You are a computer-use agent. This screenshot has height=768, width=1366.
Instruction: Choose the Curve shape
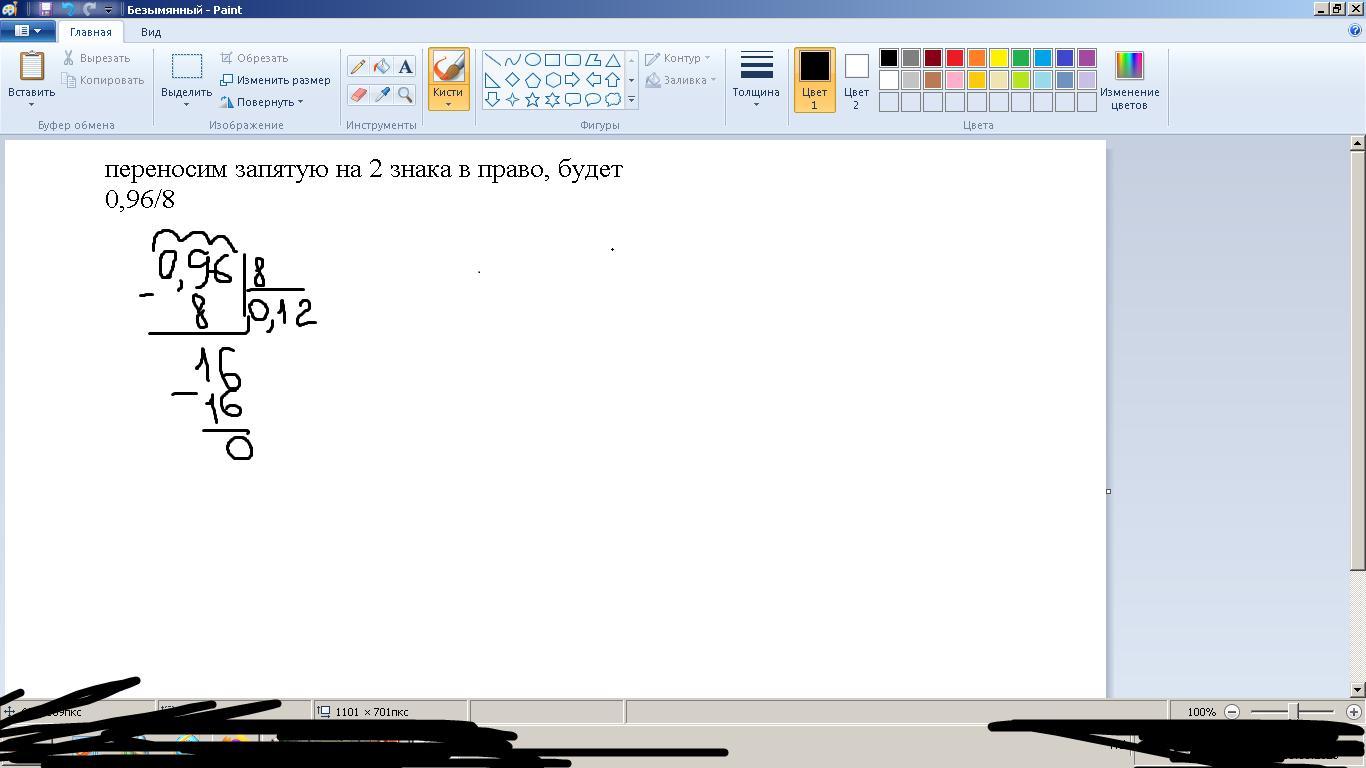pyautogui.click(x=513, y=60)
